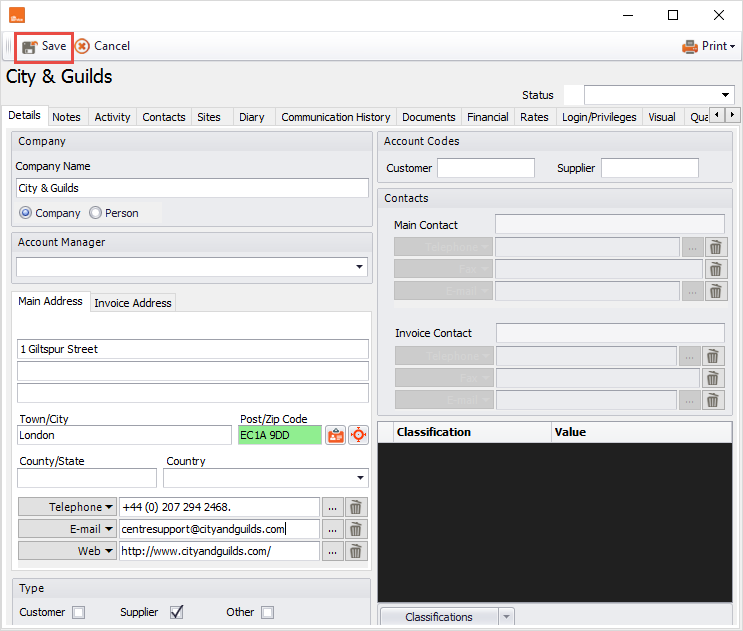Click the Company Name field

(x=192, y=188)
